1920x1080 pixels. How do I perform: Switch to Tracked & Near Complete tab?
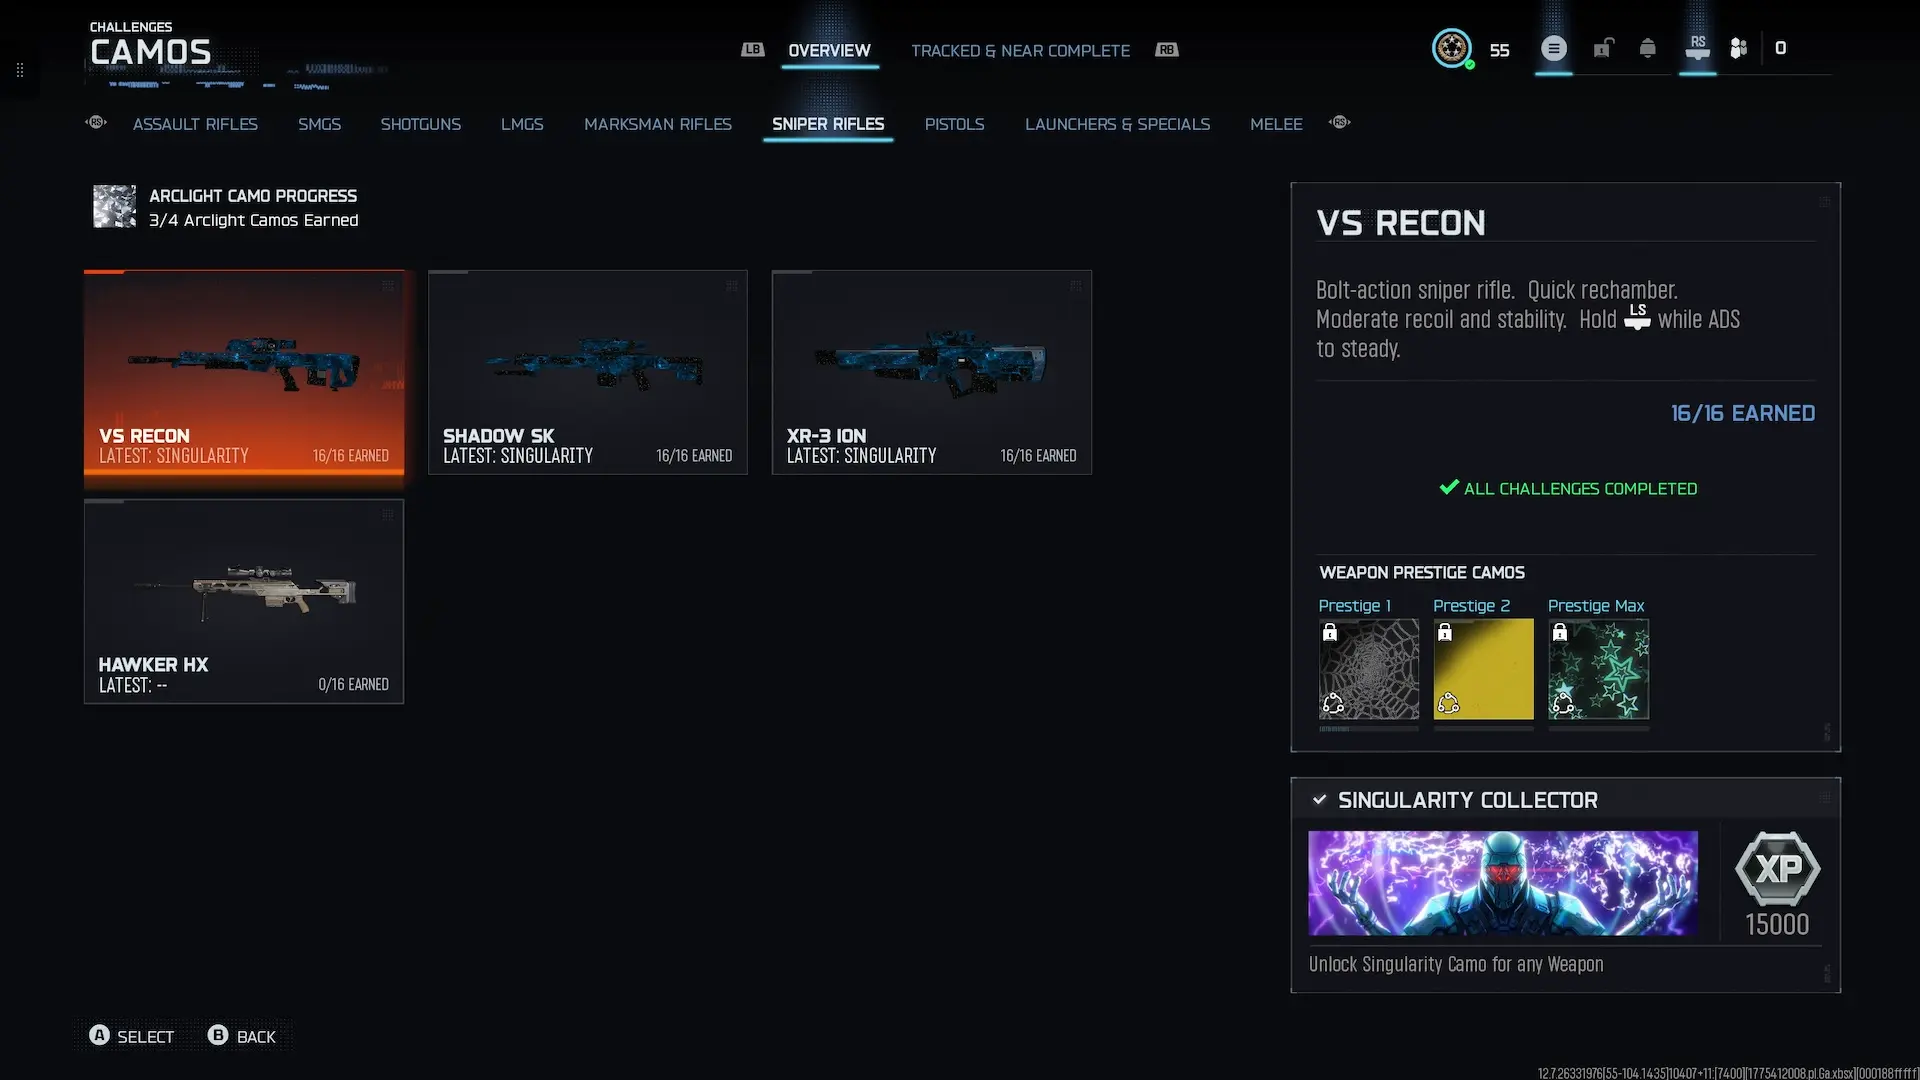[1020, 51]
